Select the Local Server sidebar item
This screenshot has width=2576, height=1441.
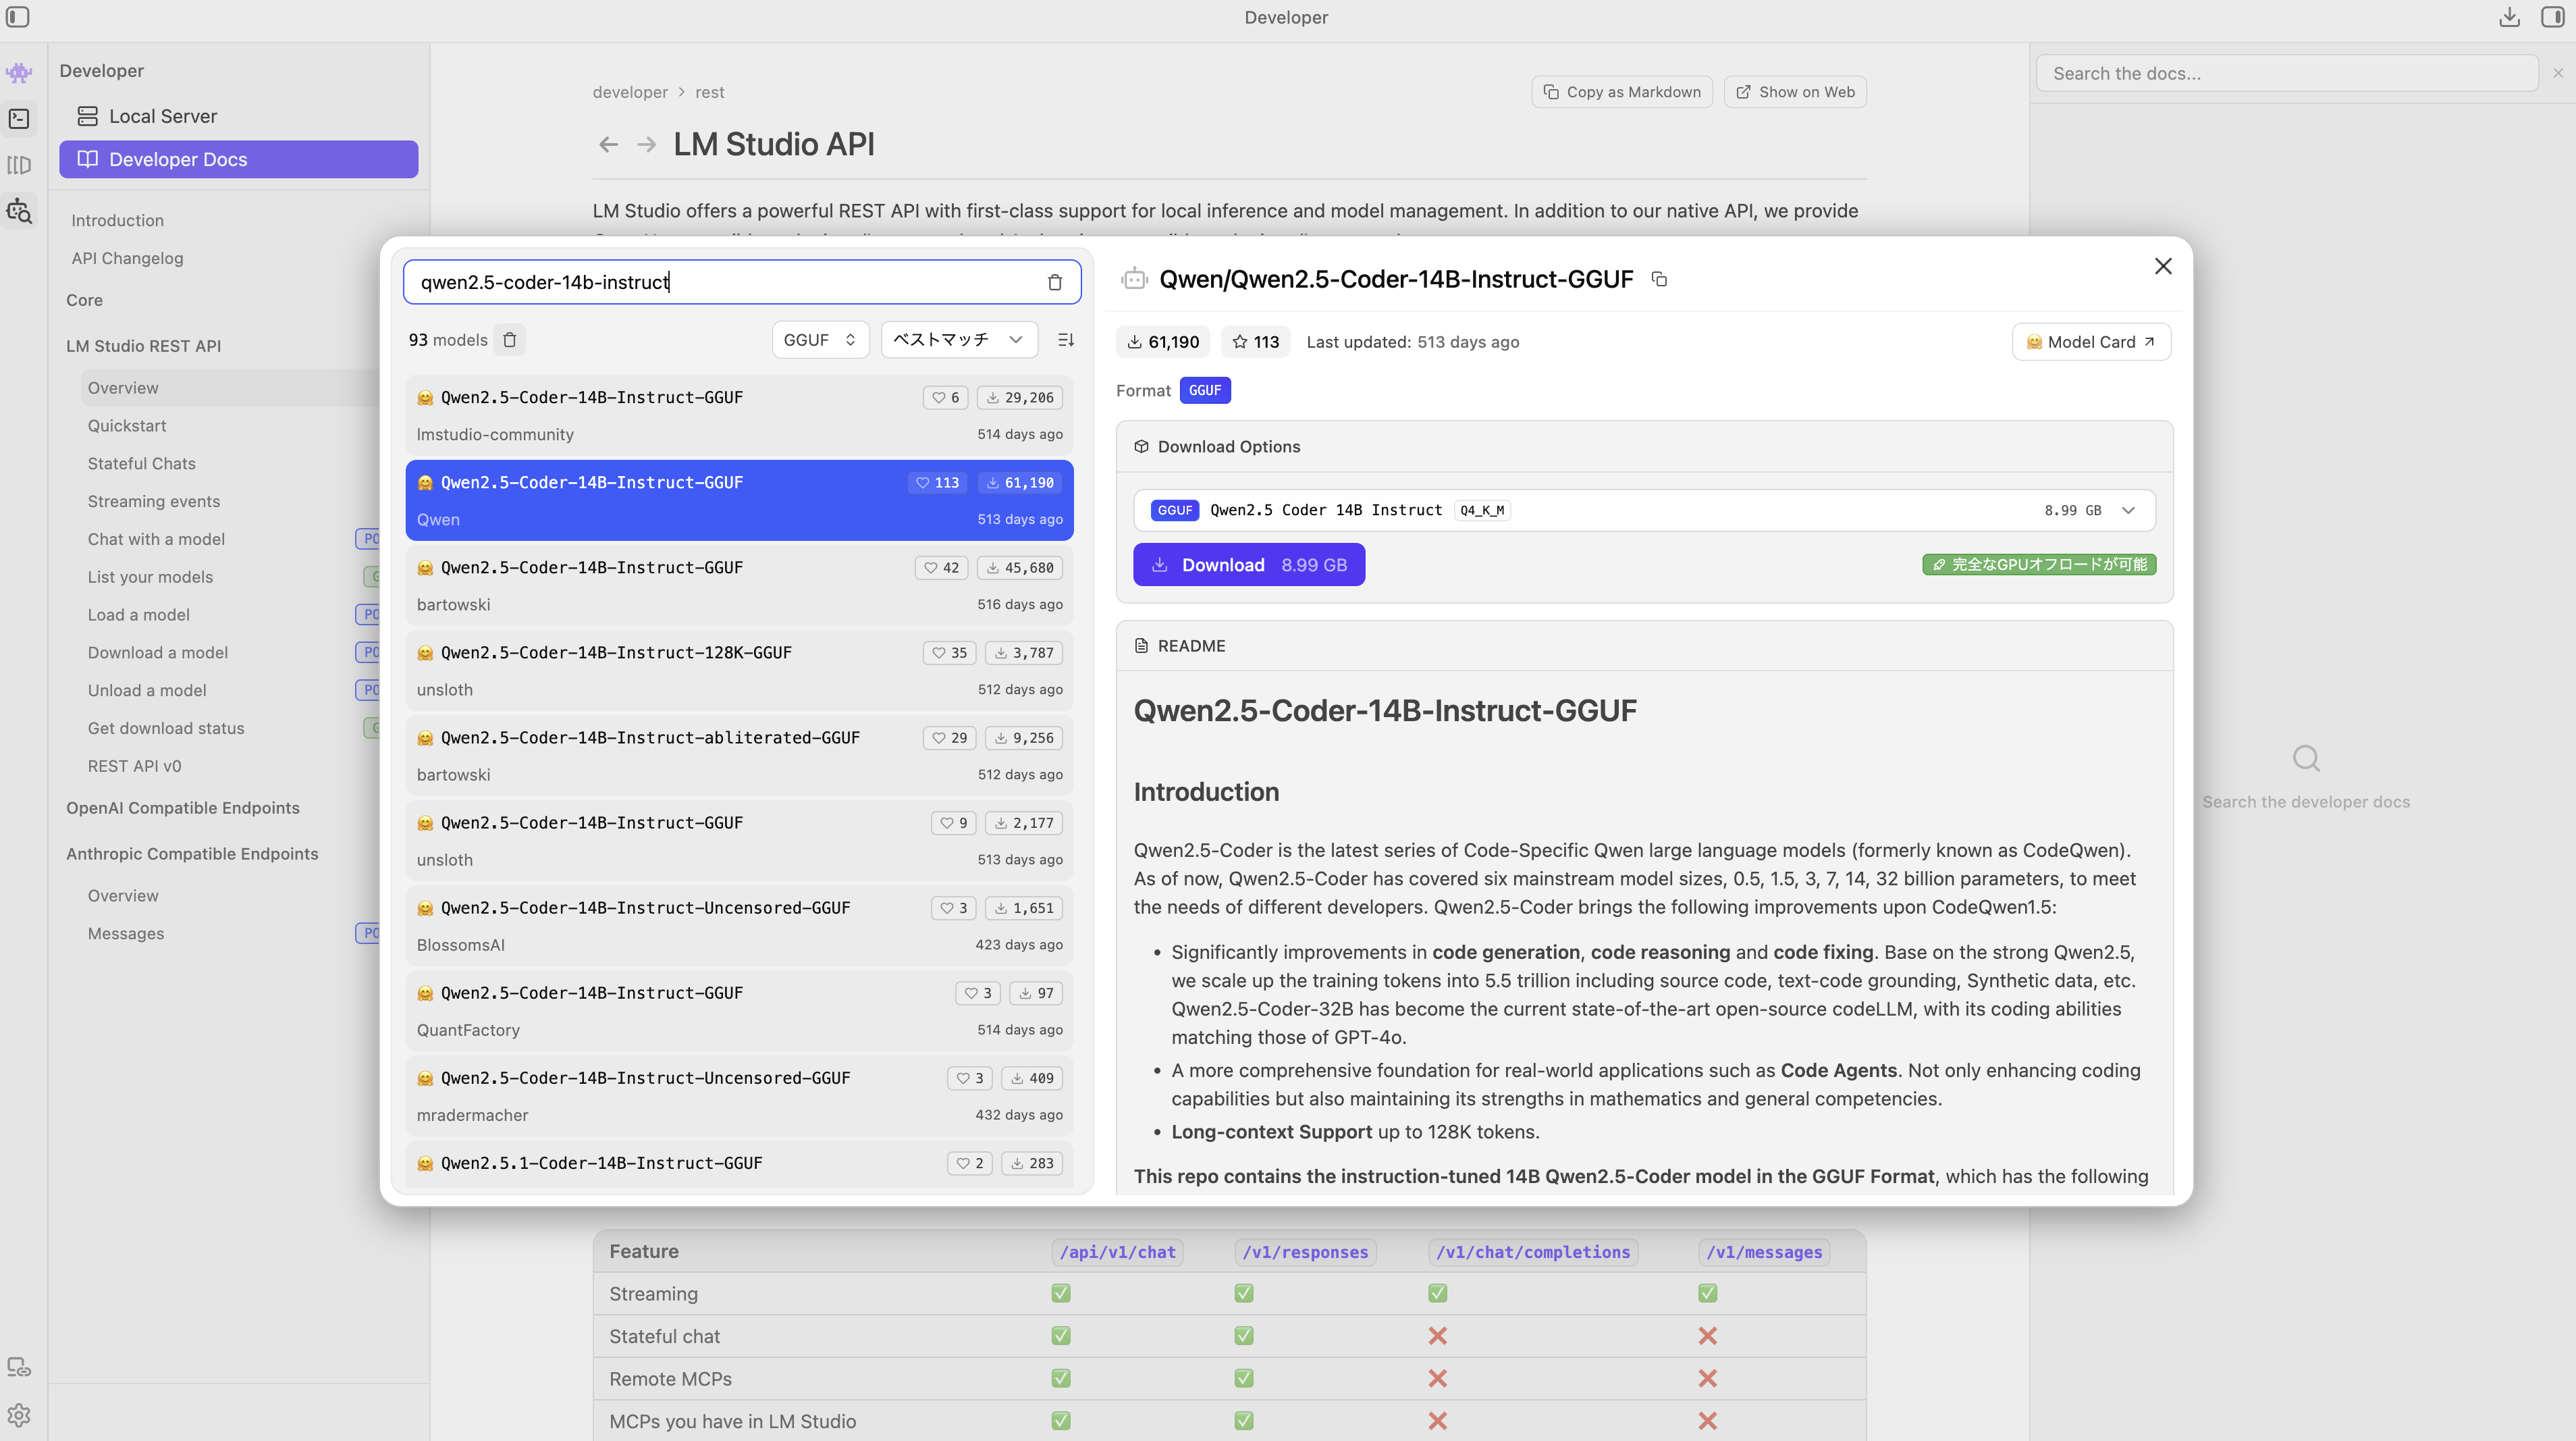pyautogui.click(x=162, y=116)
